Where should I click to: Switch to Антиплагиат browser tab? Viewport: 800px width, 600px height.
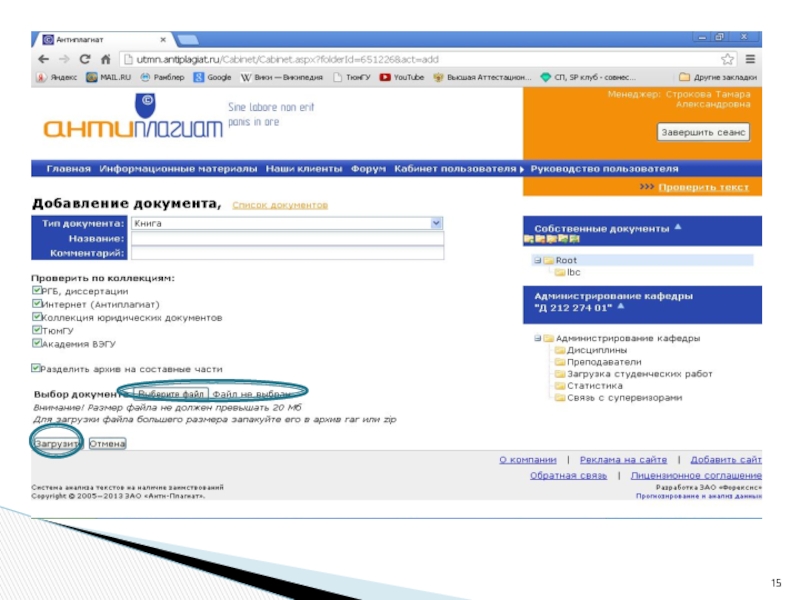[105, 39]
